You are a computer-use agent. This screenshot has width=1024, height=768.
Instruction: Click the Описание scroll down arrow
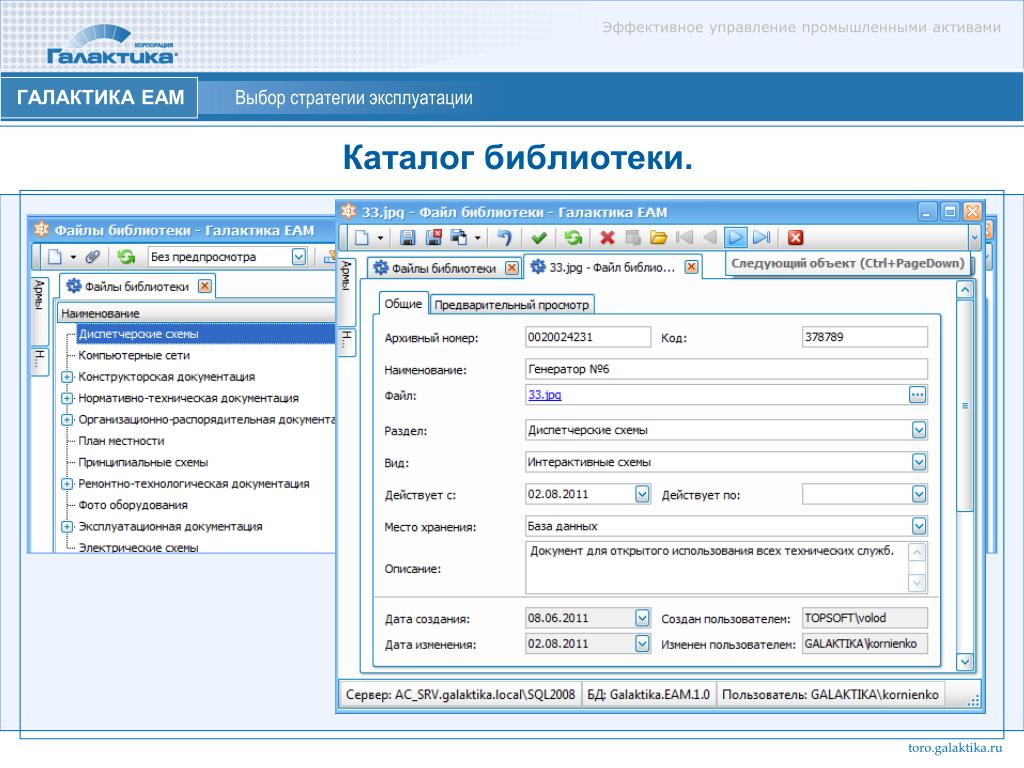(917, 582)
